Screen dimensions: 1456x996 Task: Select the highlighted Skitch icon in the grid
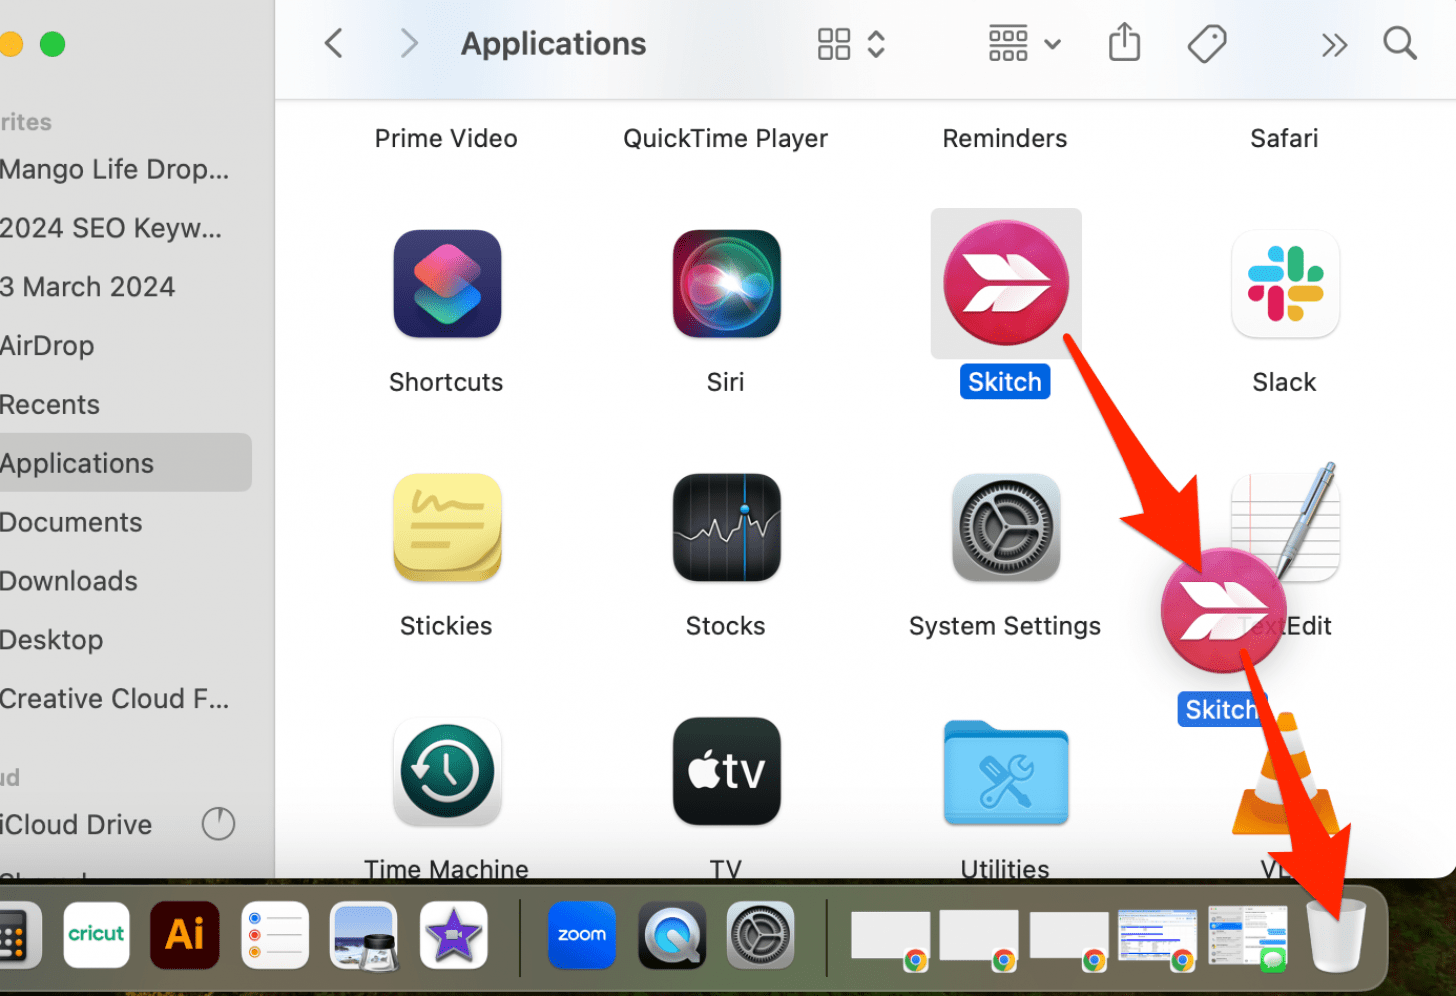click(x=1006, y=284)
